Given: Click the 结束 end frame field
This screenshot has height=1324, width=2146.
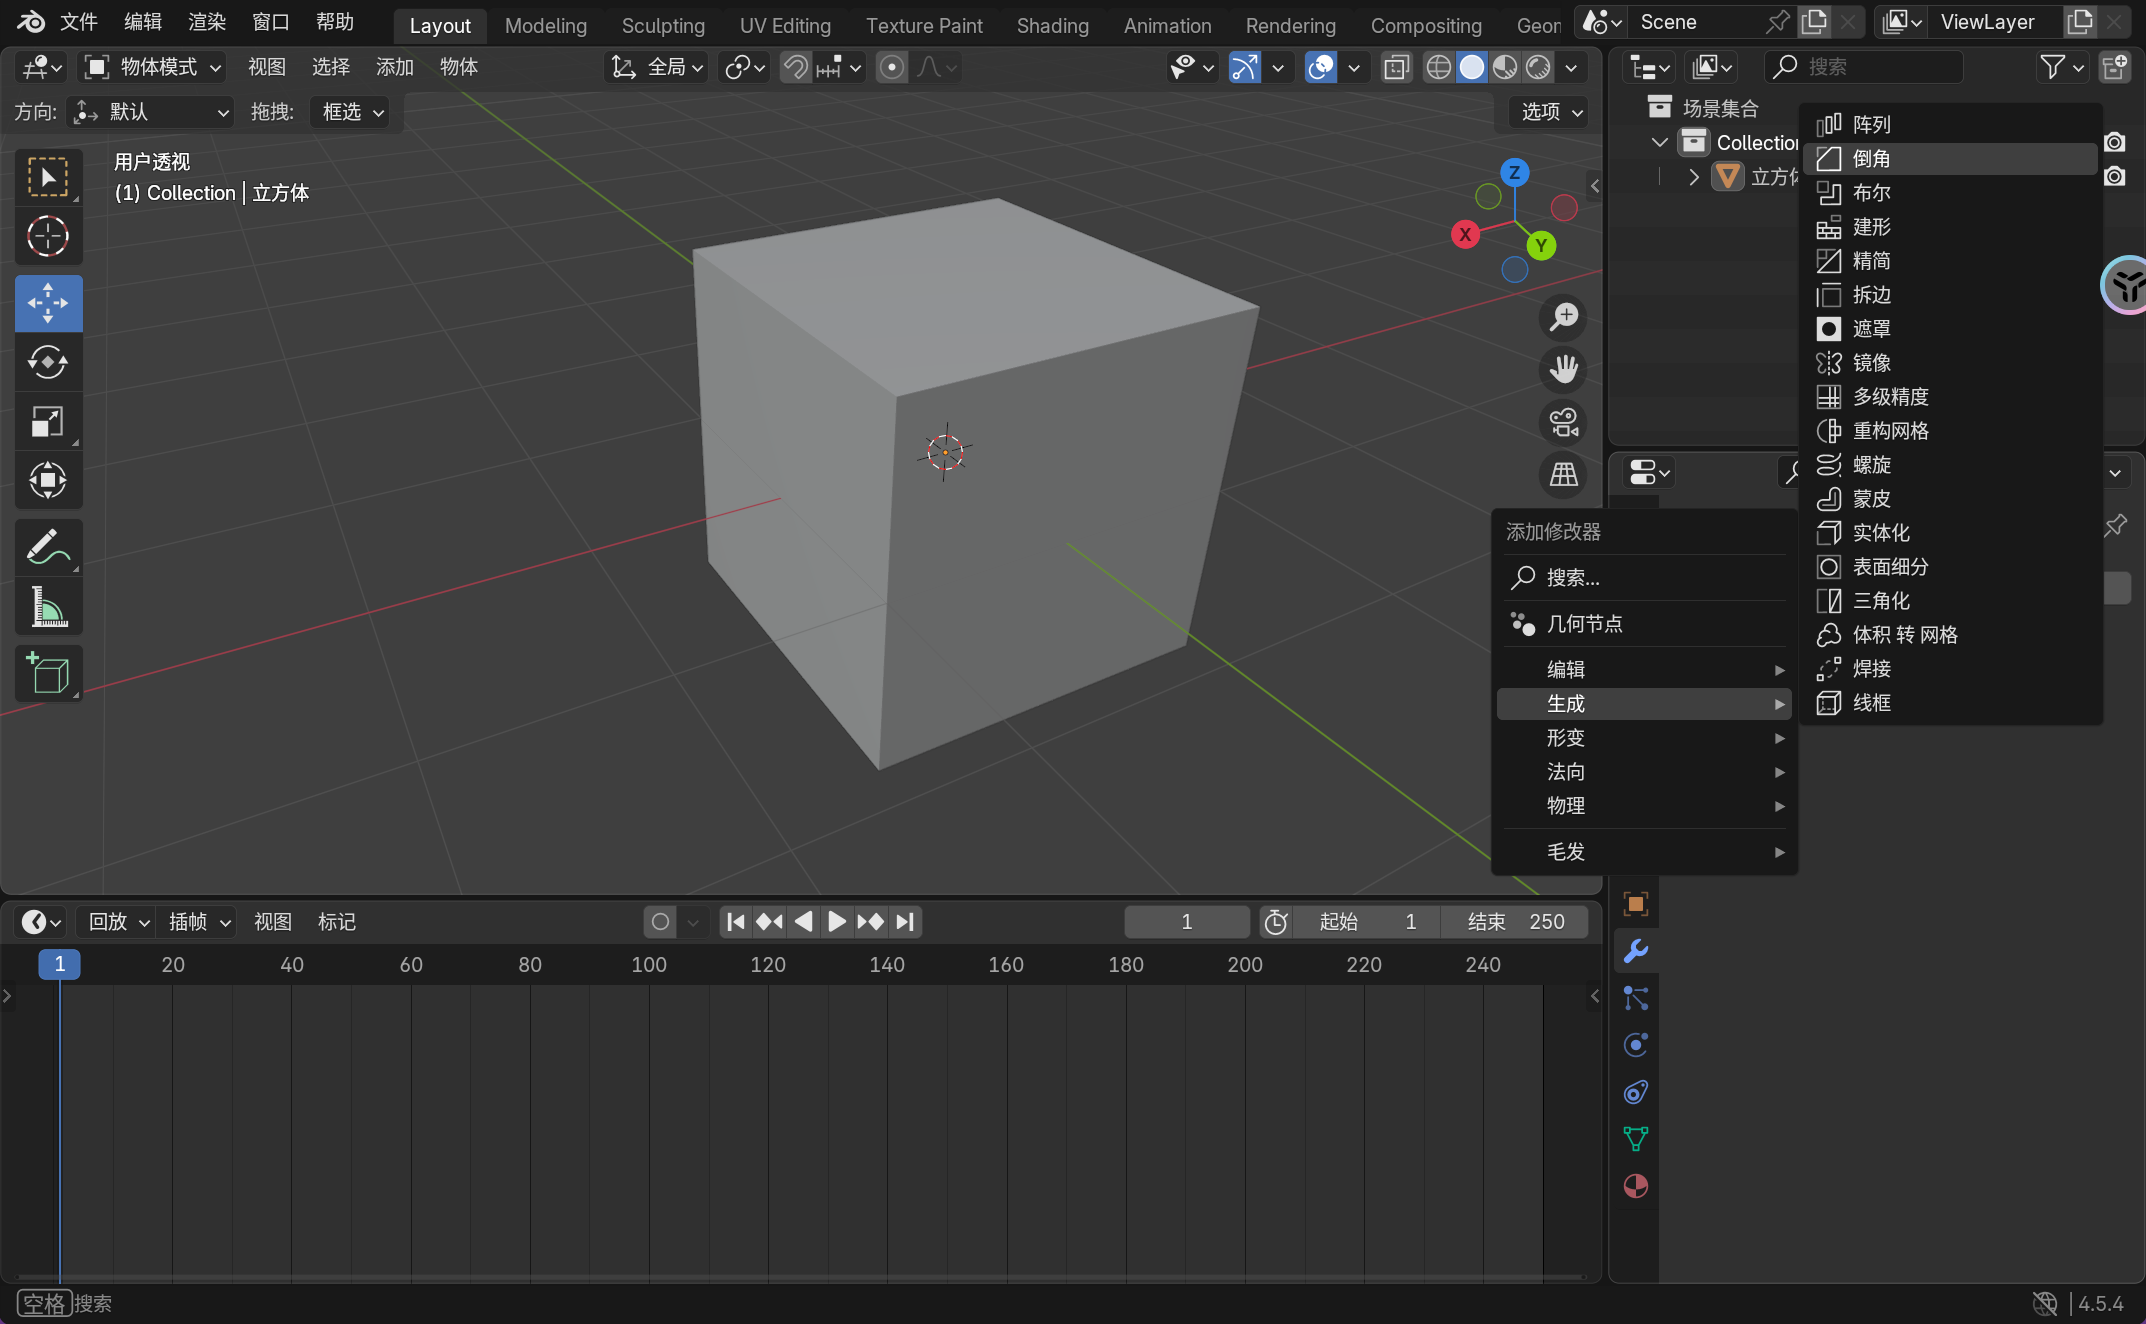Looking at the screenshot, I should pyautogui.click(x=1515, y=922).
